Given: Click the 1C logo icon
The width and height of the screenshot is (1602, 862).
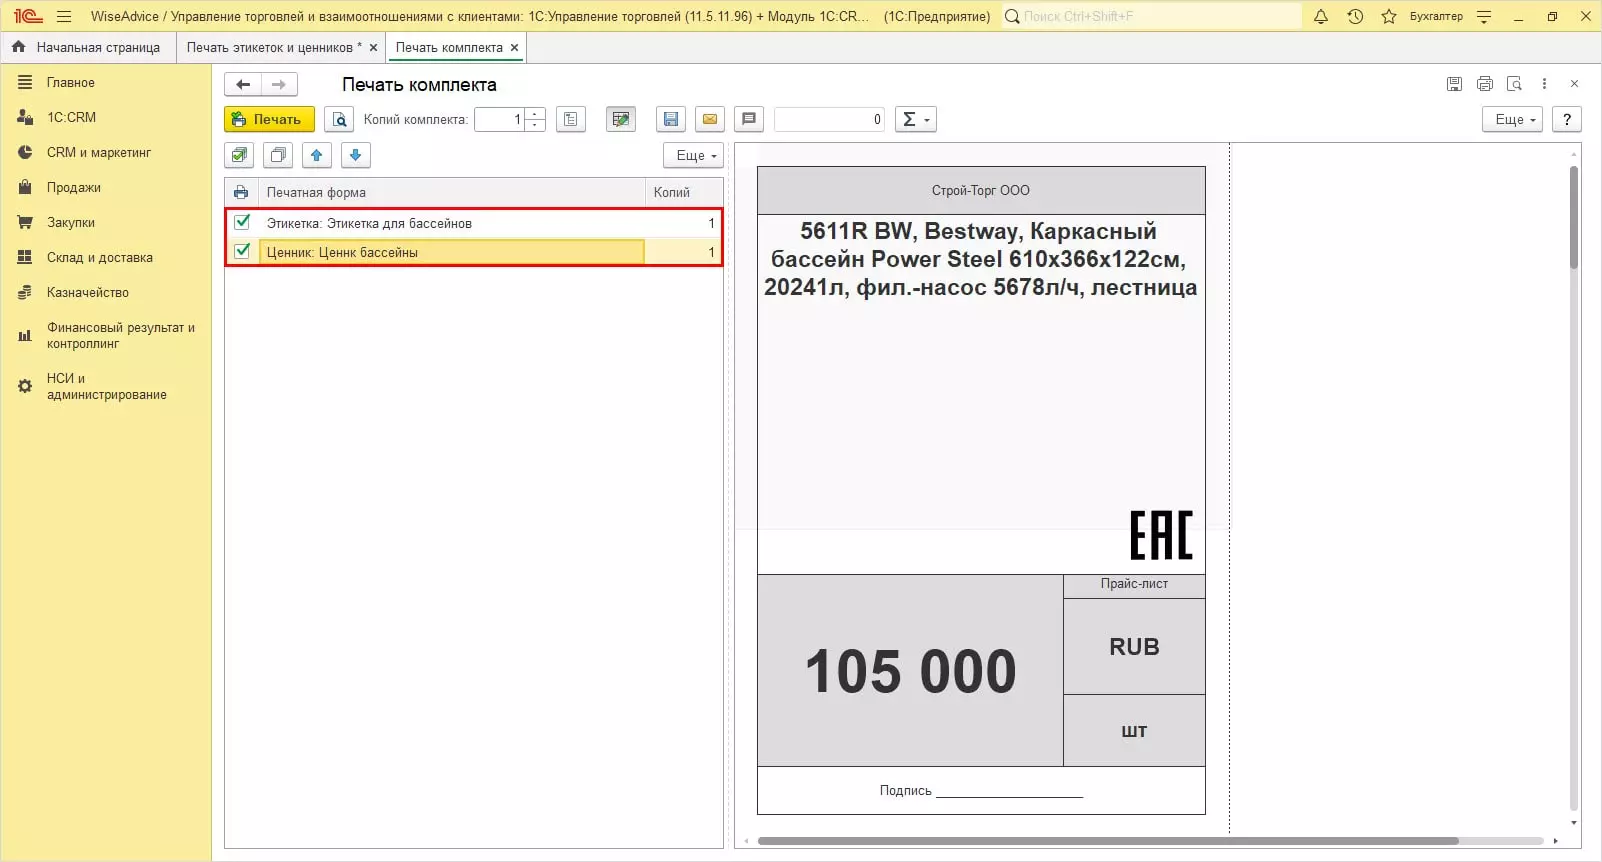Looking at the screenshot, I should (x=28, y=16).
